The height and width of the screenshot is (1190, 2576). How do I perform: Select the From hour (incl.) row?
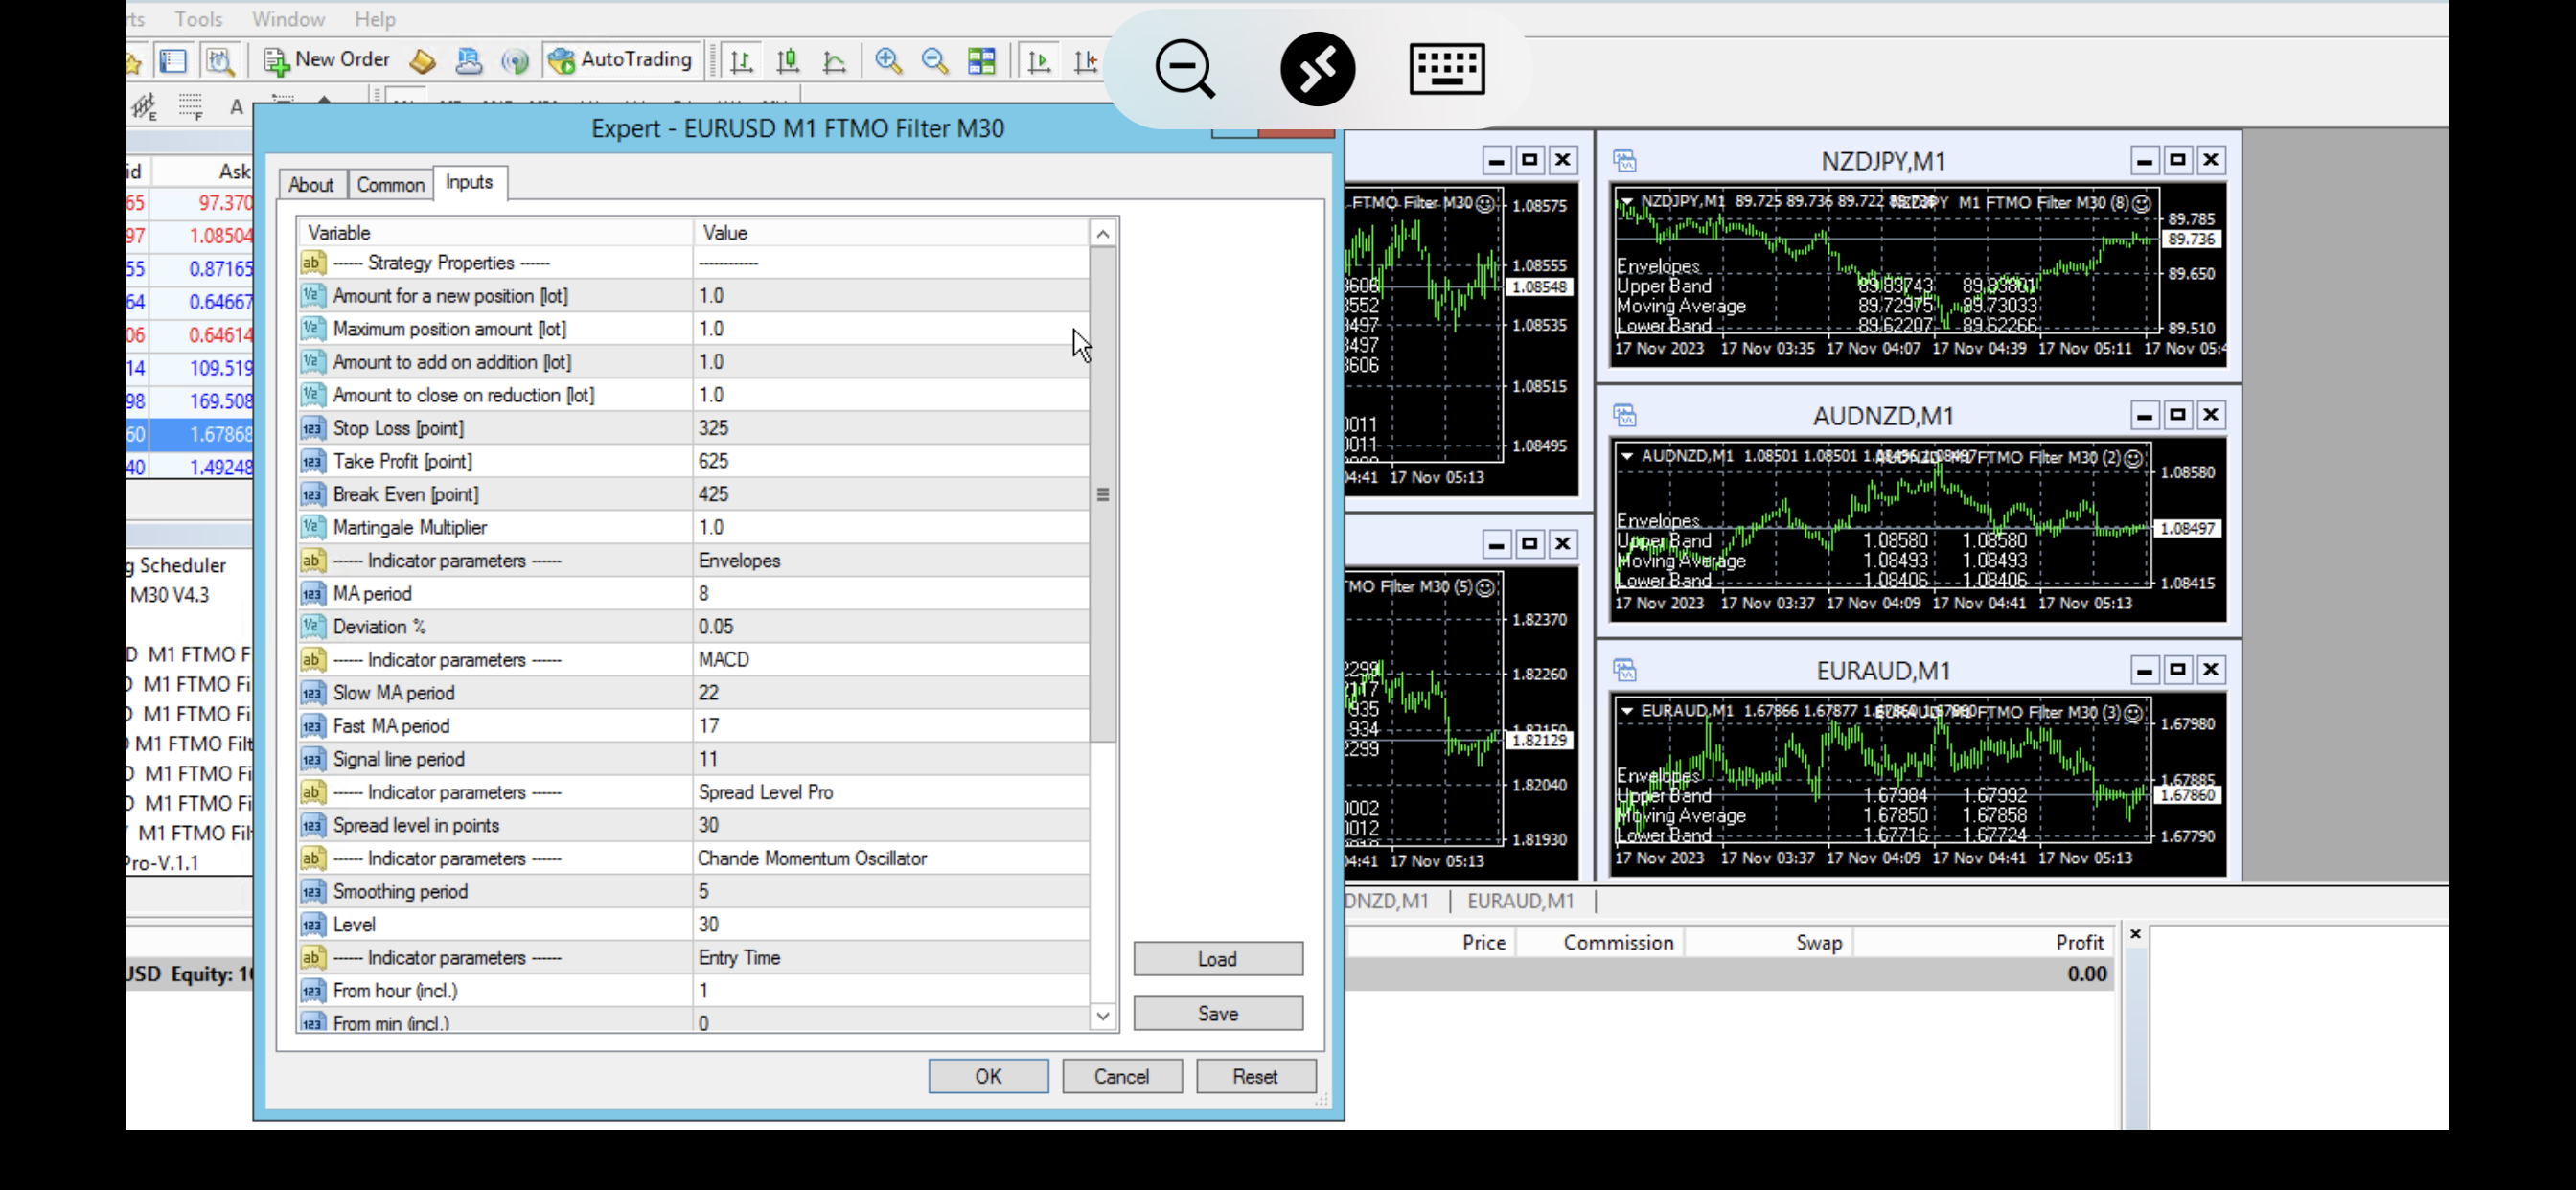pyautogui.click(x=693, y=990)
